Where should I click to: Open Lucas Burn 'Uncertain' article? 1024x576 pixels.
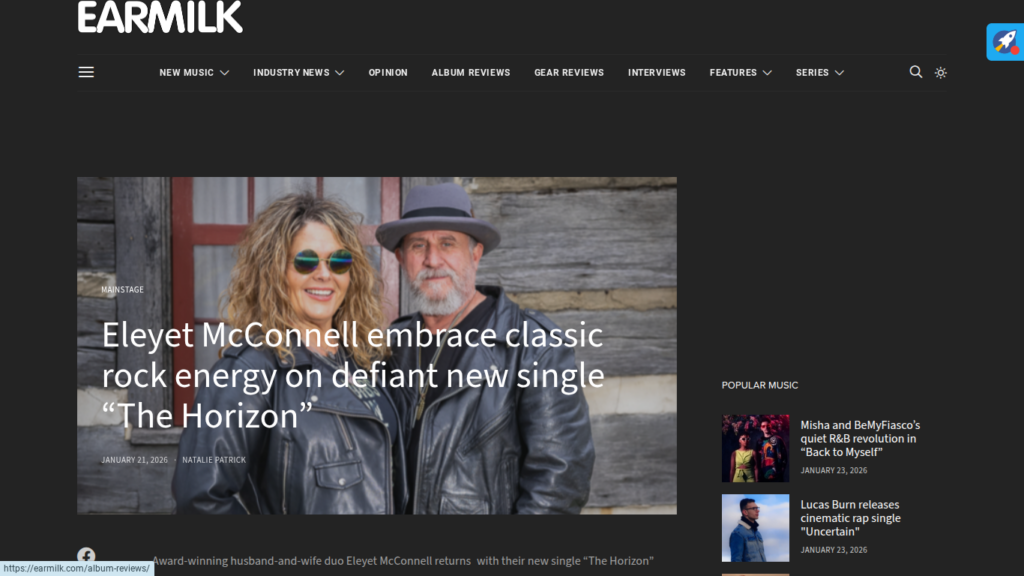click(850, 518)
